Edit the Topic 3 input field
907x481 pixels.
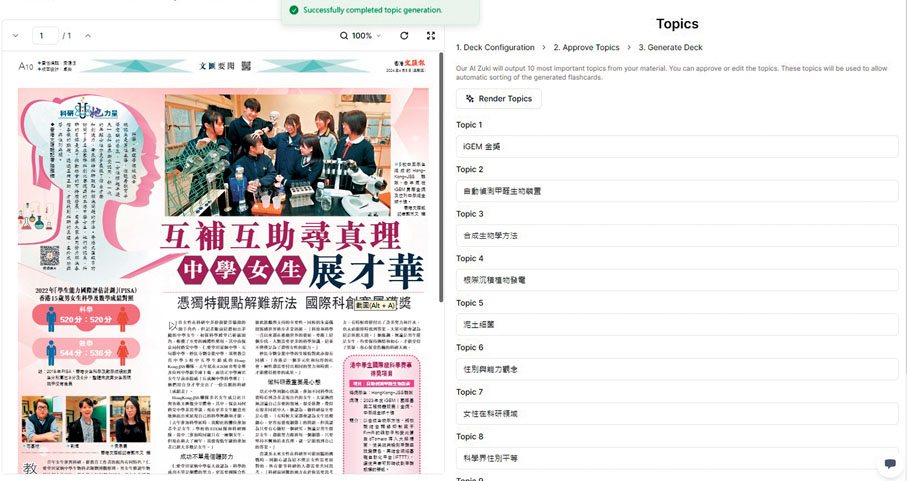pyautogui.click(x=677, y=236)
